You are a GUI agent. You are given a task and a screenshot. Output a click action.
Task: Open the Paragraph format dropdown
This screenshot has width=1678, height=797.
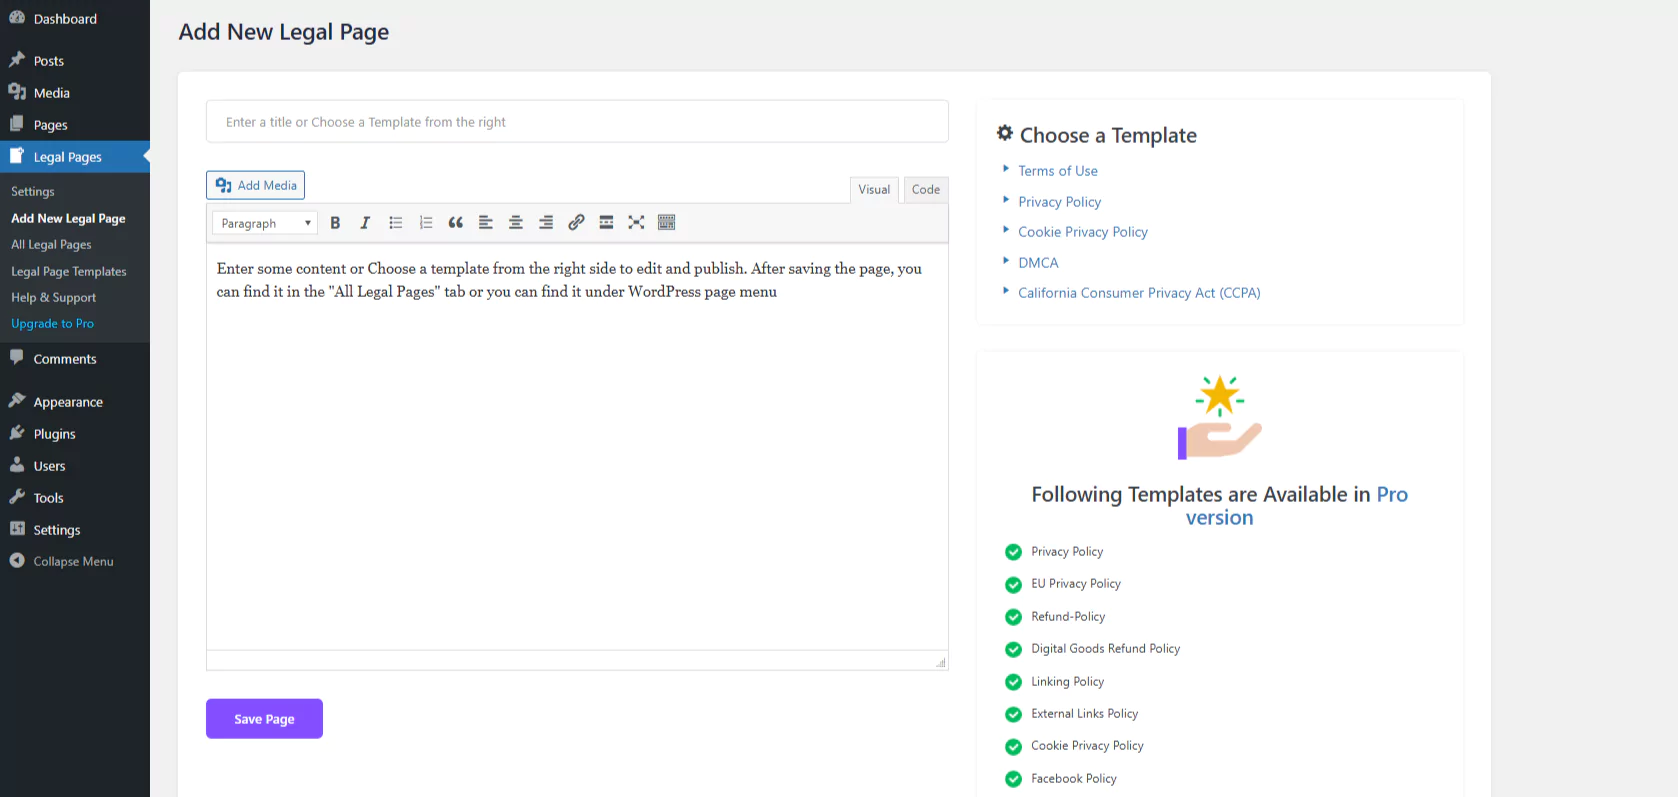(x=265, y=223)
